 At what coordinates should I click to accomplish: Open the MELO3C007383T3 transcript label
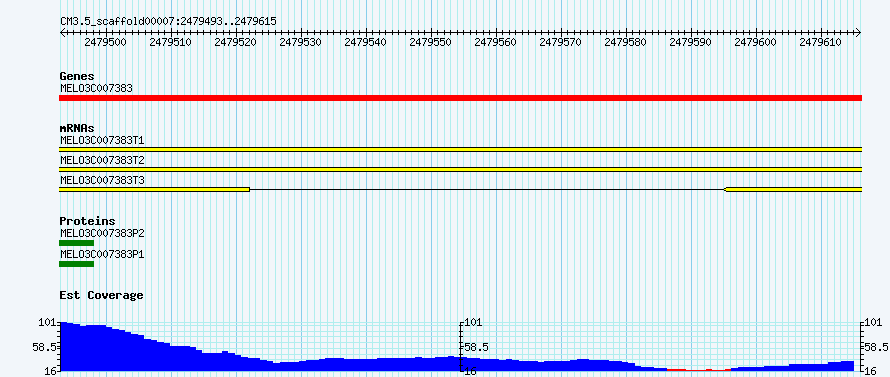102,180
